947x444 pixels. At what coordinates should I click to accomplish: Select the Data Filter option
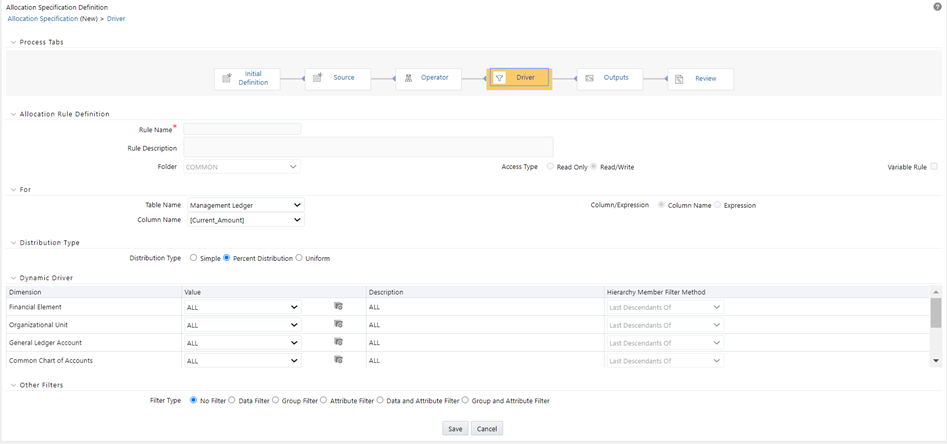232,400
